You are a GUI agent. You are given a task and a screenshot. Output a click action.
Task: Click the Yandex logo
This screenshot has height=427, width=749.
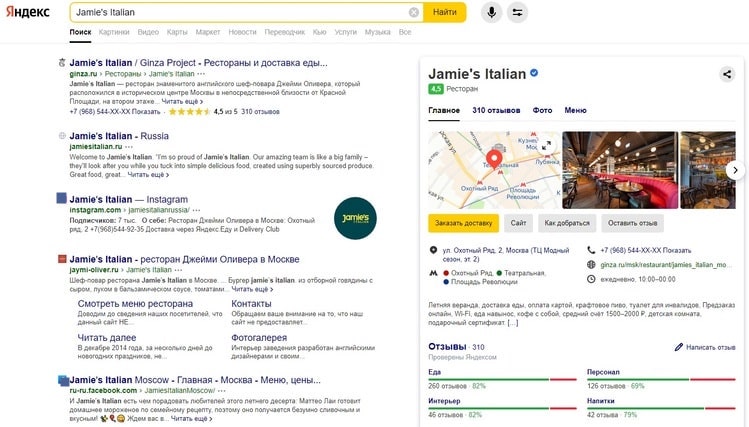(27, 12)
